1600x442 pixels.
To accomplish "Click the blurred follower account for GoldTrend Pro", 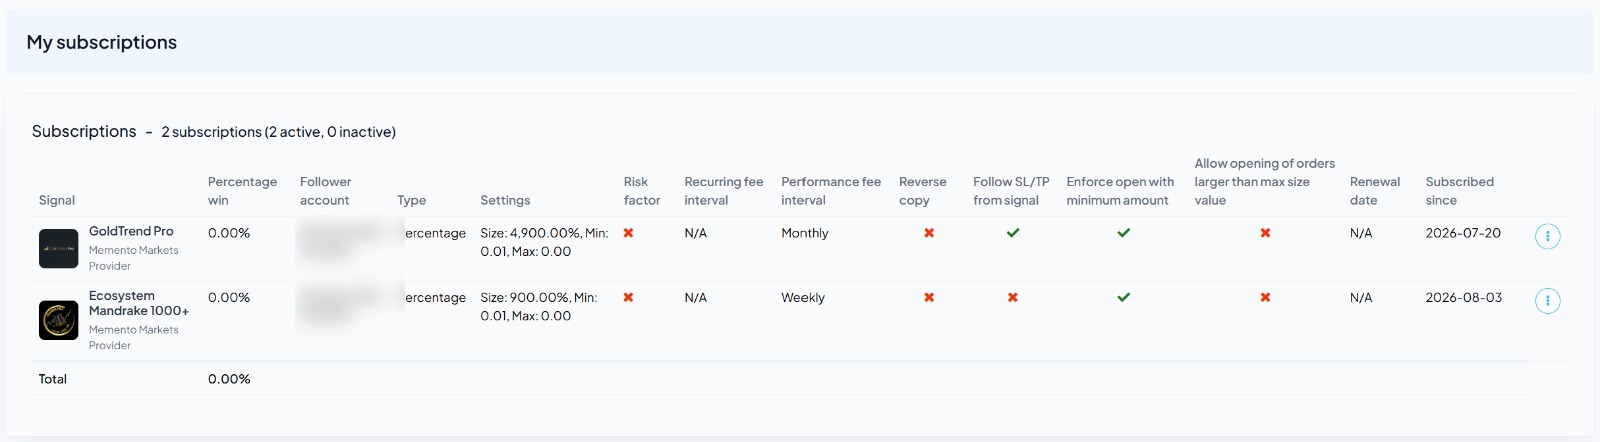I will pyautogui.click(x=342, y=241).
